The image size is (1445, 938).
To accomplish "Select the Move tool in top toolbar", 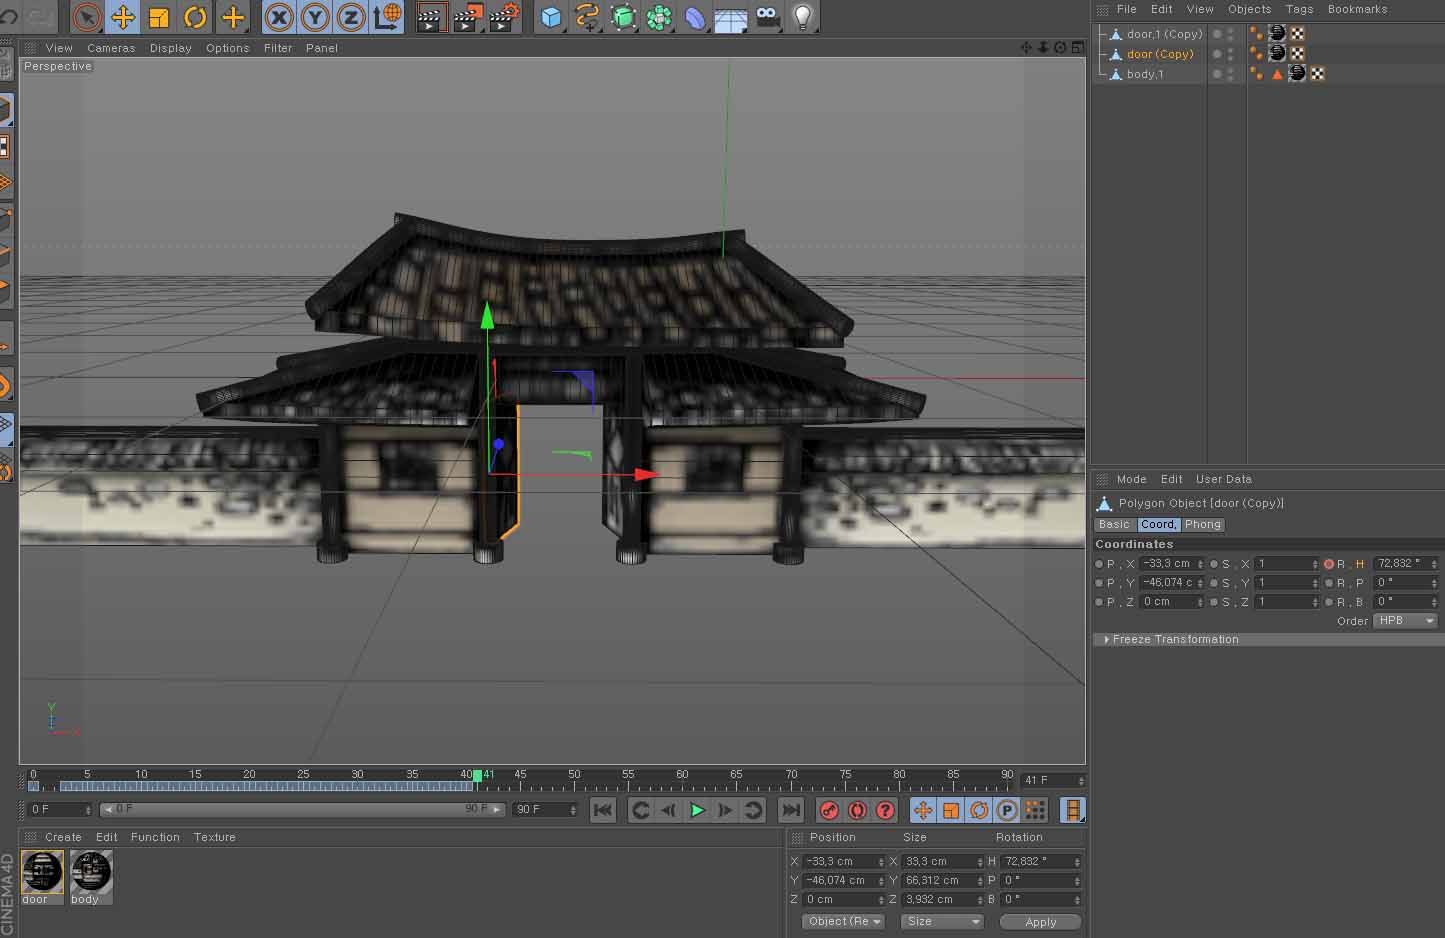I will tap(122, 17).
